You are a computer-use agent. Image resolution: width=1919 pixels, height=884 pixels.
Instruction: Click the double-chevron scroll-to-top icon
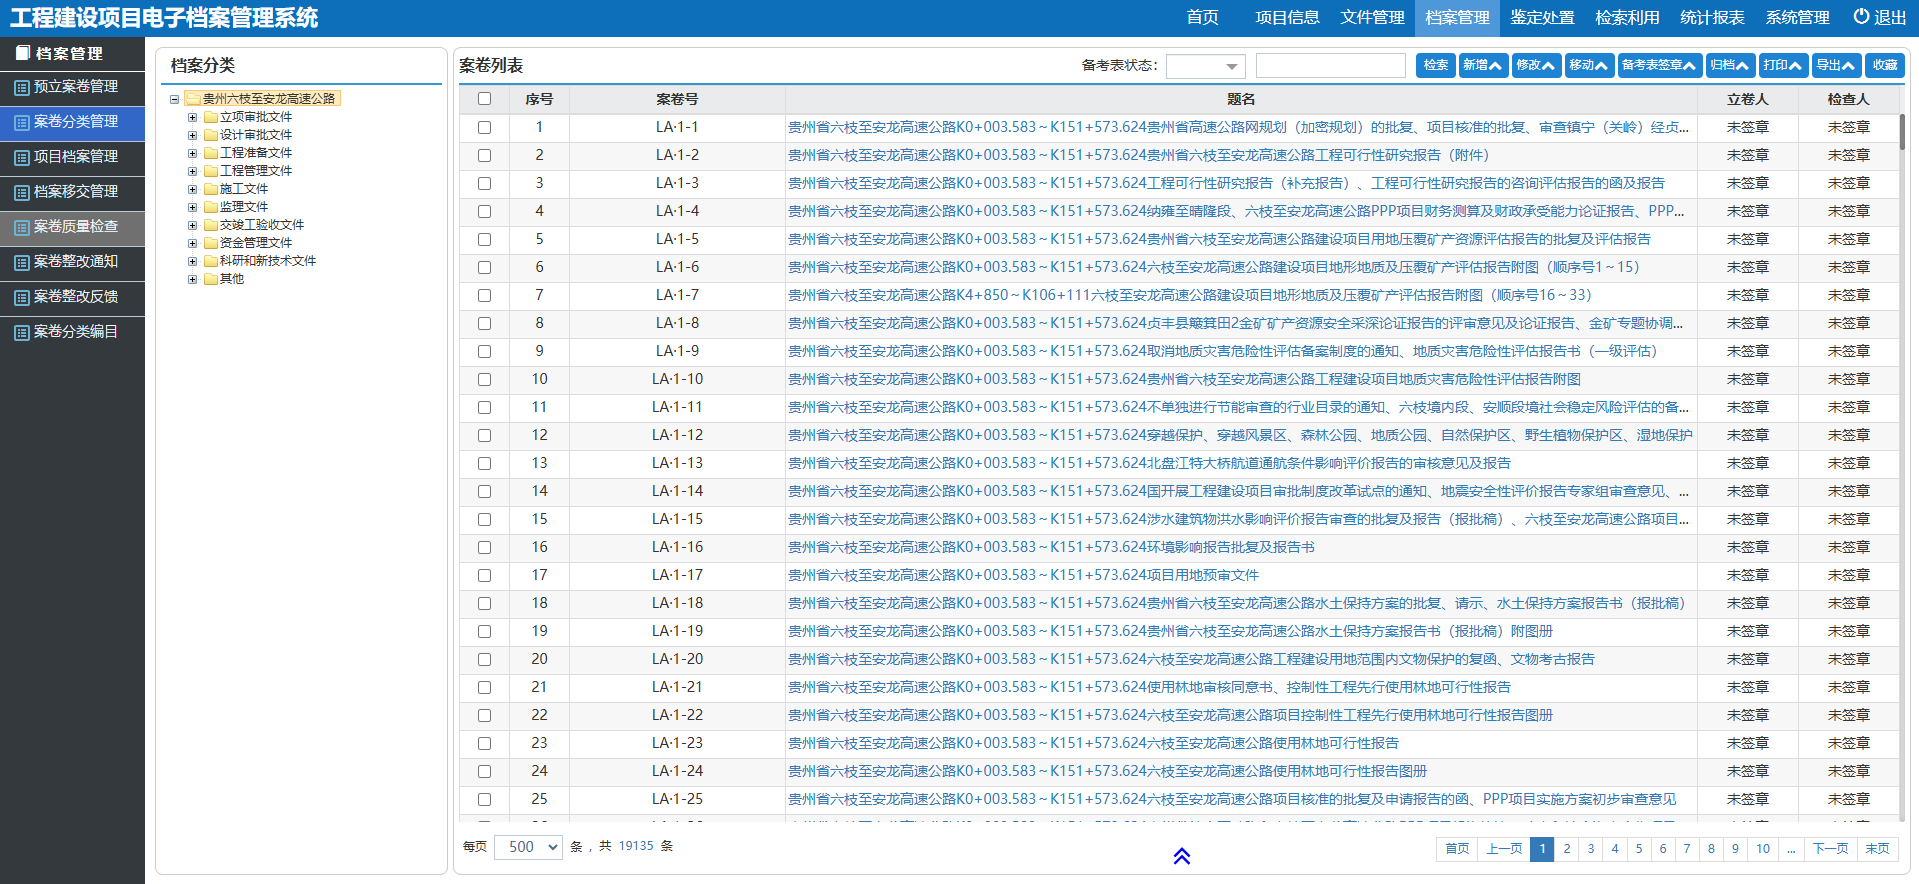[x=1181, y=856]
